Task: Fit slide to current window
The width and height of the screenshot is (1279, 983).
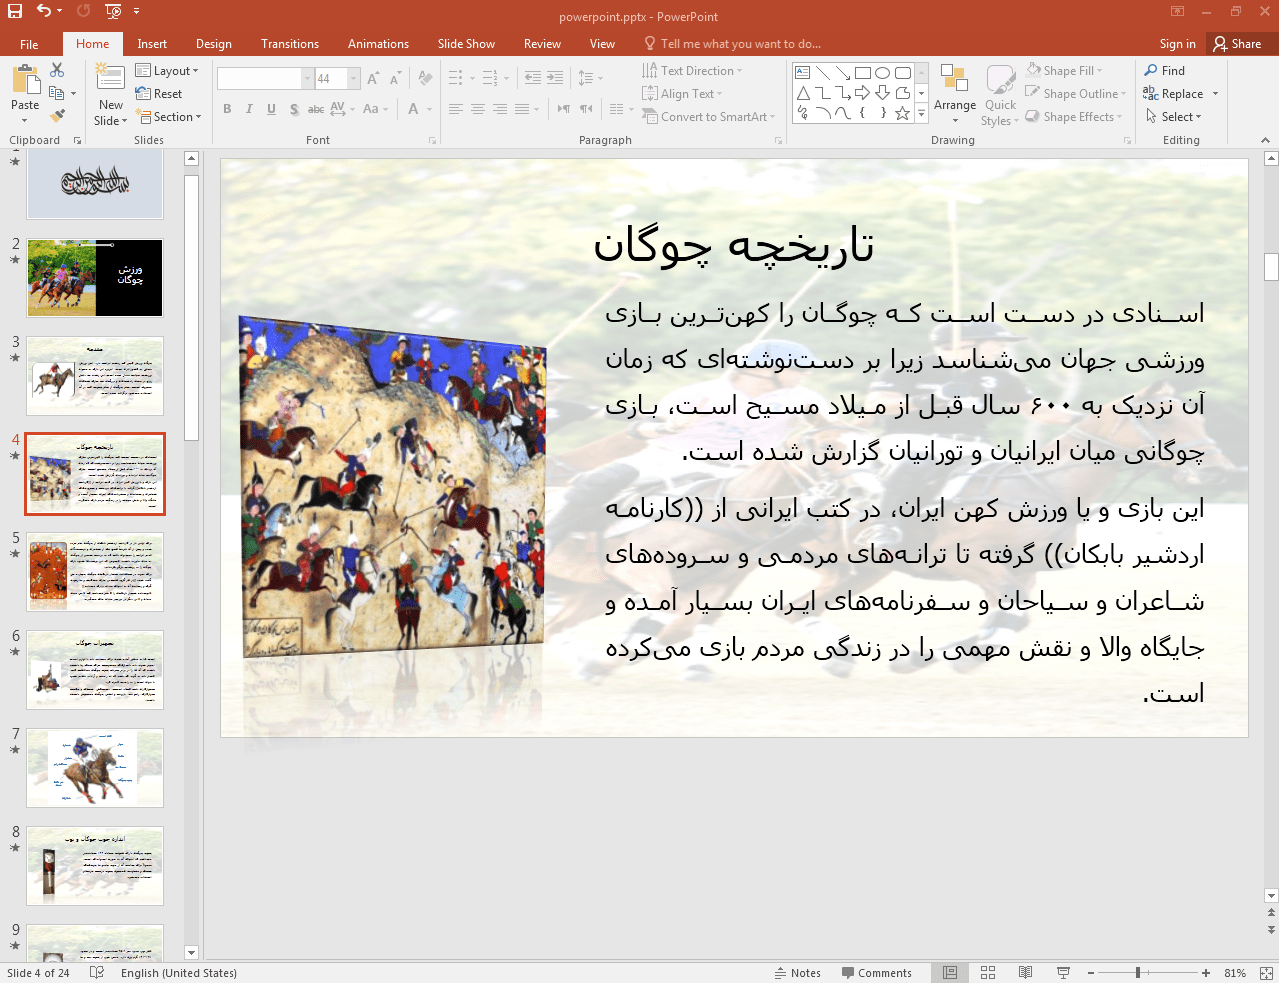Action: [1266, 973]
